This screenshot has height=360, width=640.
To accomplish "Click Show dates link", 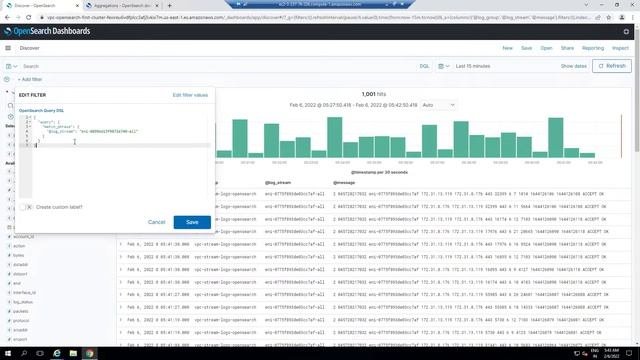I will click(573, 66).
